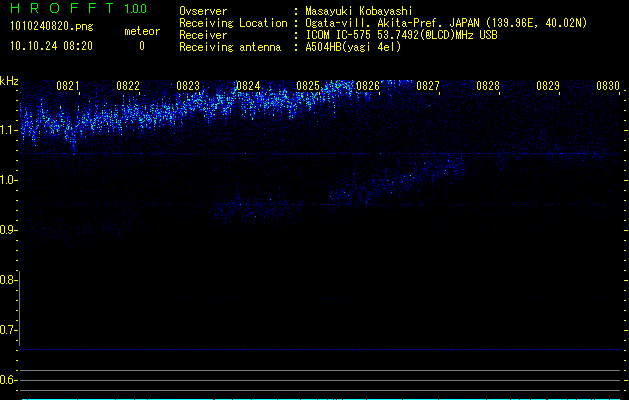
Task: Click the 0.8 kHz axis label
Action: coord(7,280)
